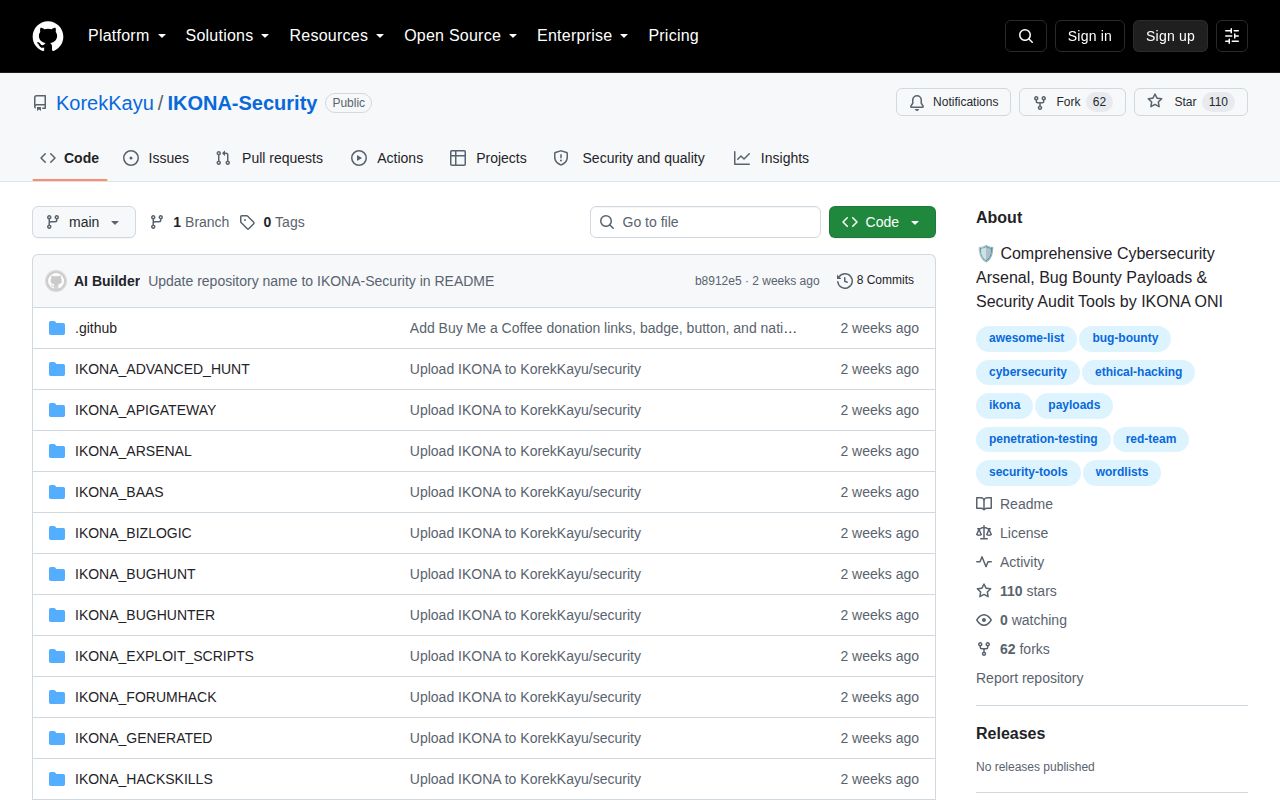Expand the Open Source menu
This screenshot has height=800, width=1280.
tap(460, 36)
